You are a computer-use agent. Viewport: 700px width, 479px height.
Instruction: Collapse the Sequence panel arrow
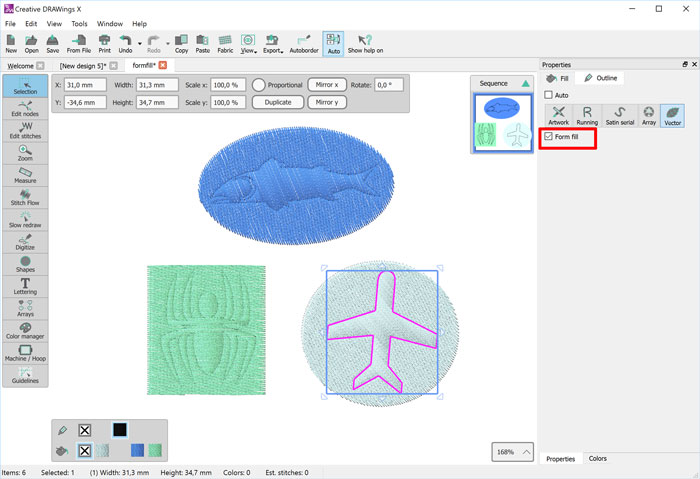point(526,84)
